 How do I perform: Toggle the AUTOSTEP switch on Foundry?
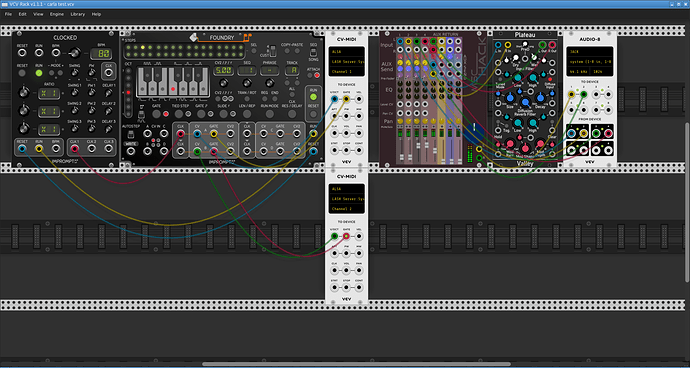tap(131, 134)
